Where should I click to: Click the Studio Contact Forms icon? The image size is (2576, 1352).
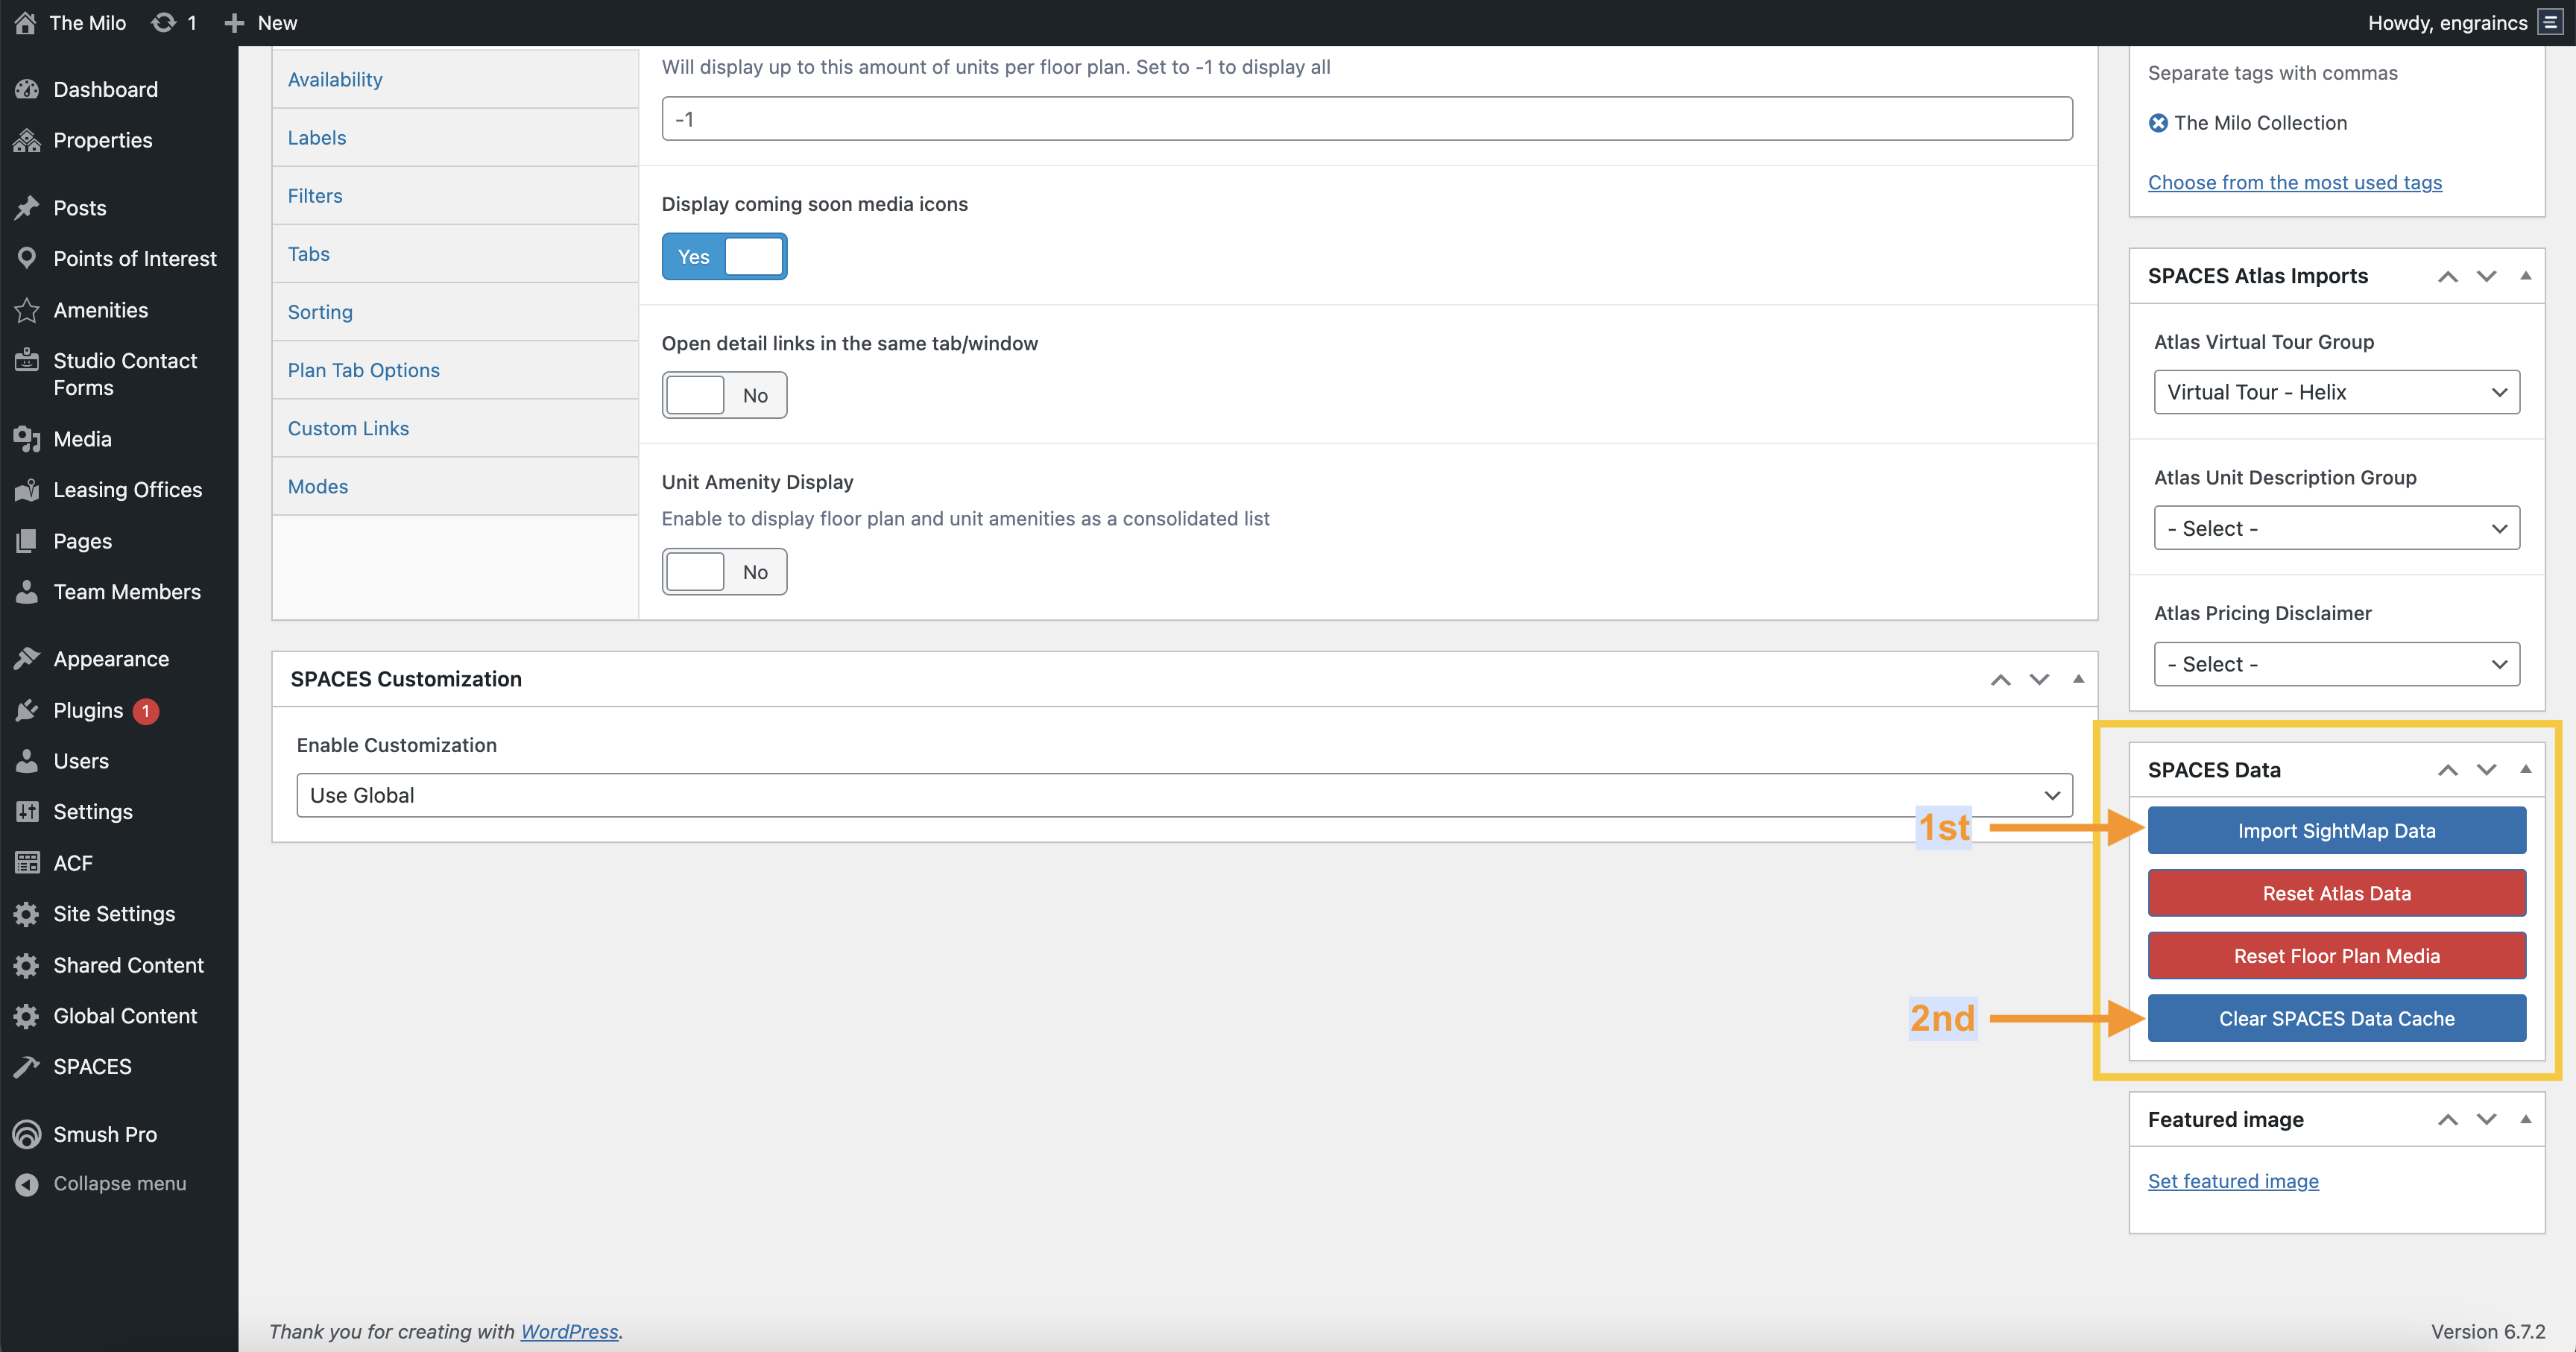[27, 360]
